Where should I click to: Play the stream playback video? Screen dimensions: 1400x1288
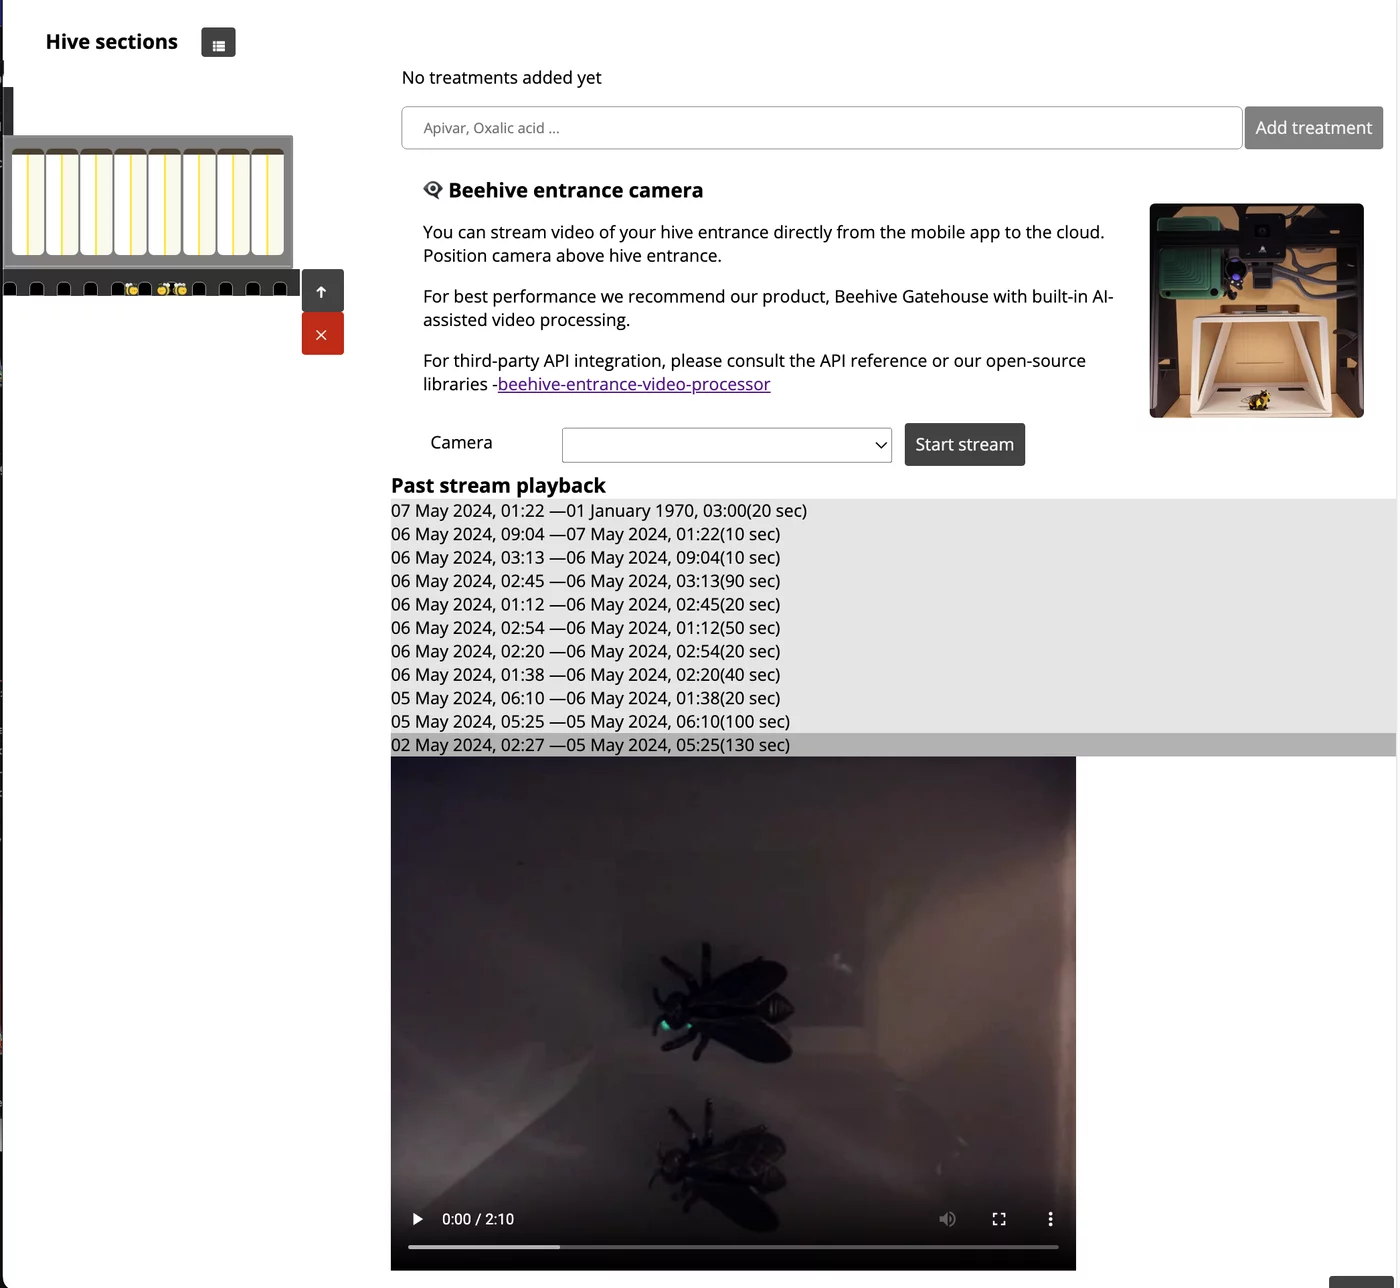pyautogui.click(x=418, y=1219)
